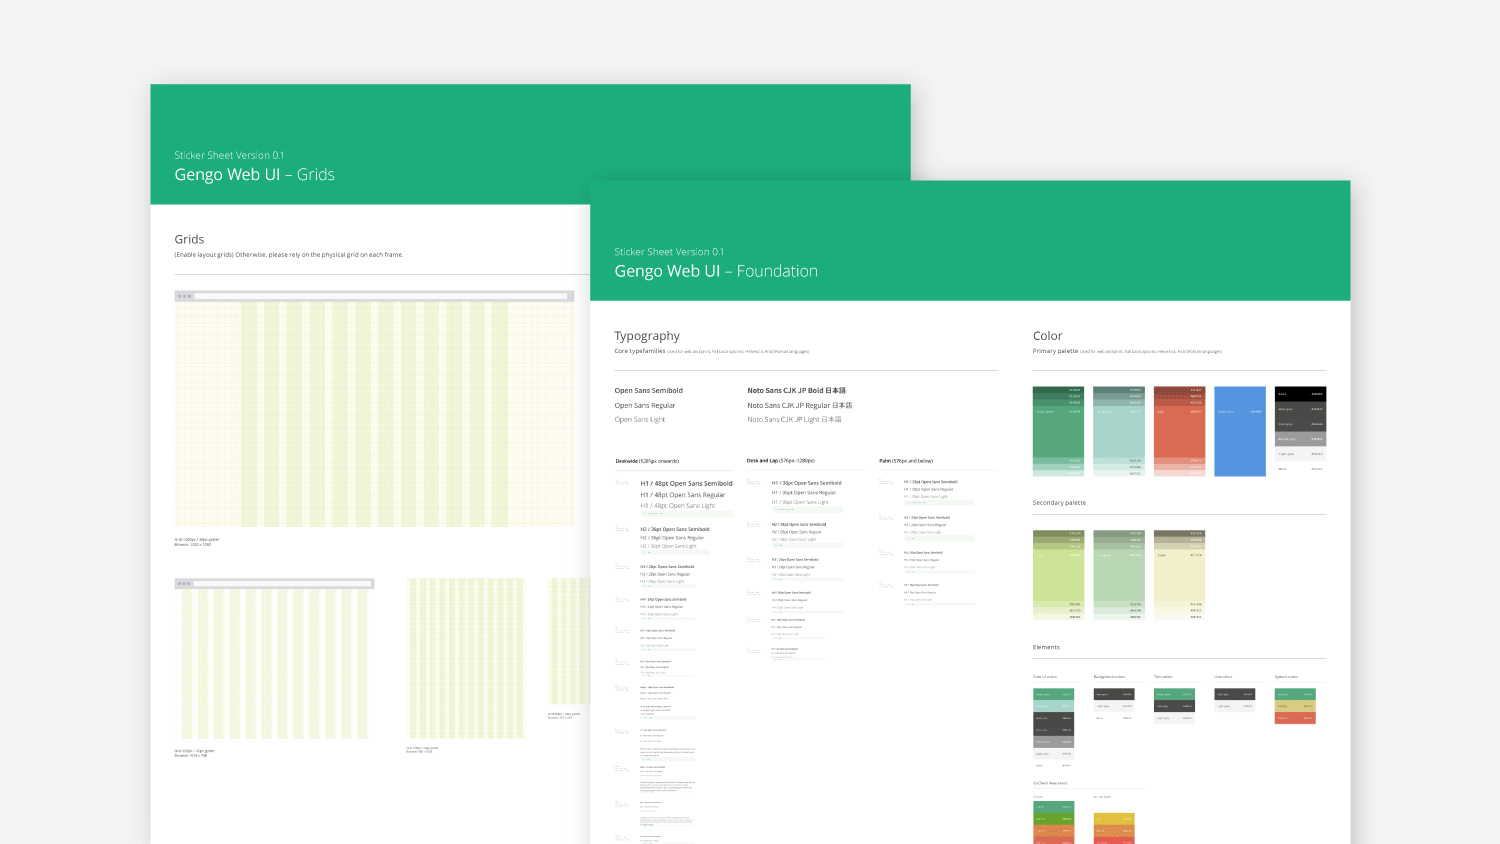1500x844 pixels.
Task: Open the second grid mockup with browser bar
Action: click(x=274, y=659)
